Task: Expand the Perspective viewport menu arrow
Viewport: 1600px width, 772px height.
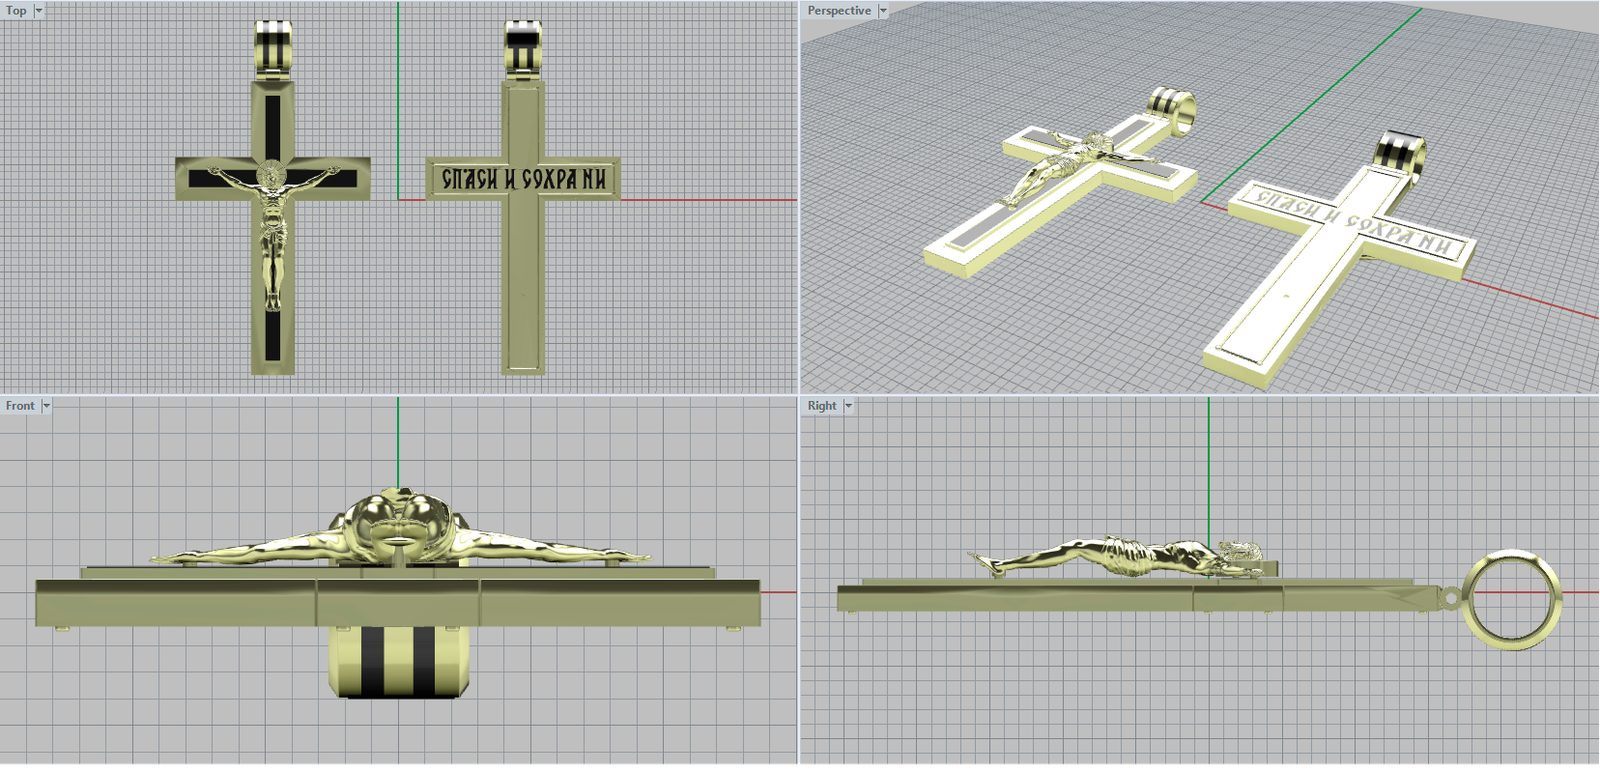Action: [883, 11]
